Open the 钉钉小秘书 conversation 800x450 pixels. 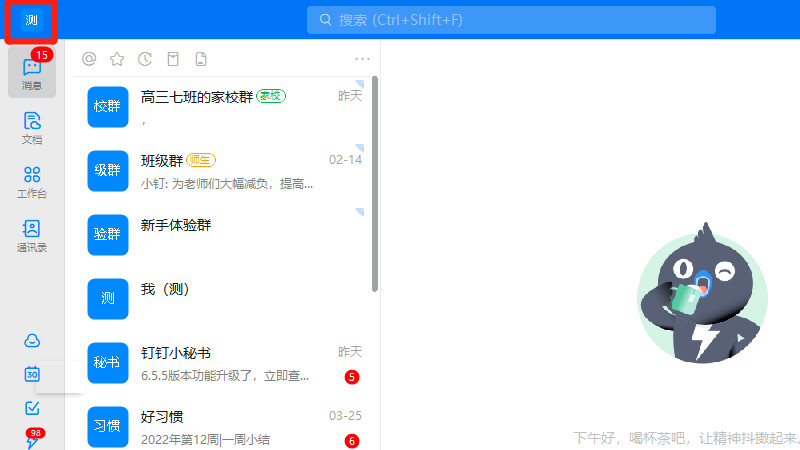click(225, 364)
